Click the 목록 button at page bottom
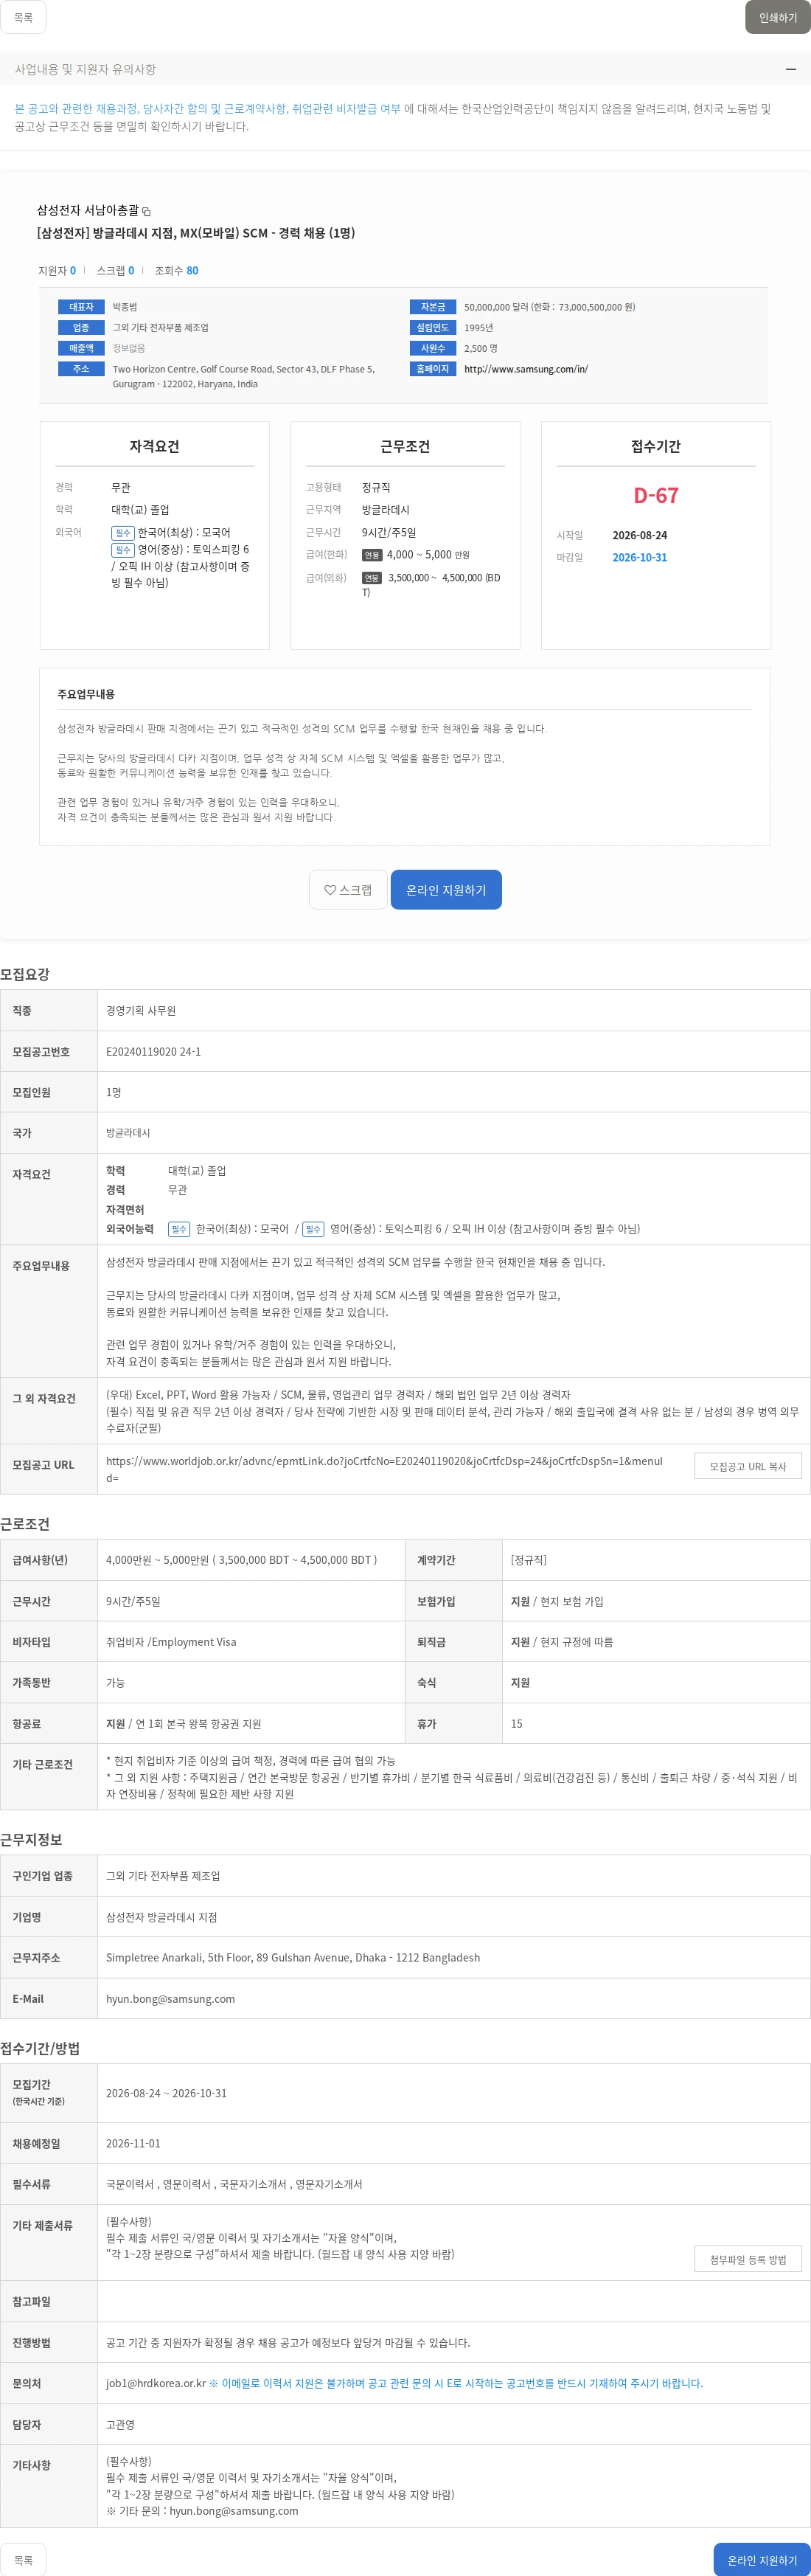Viewport: 811px width, 2576px height. pos(23,2559)
